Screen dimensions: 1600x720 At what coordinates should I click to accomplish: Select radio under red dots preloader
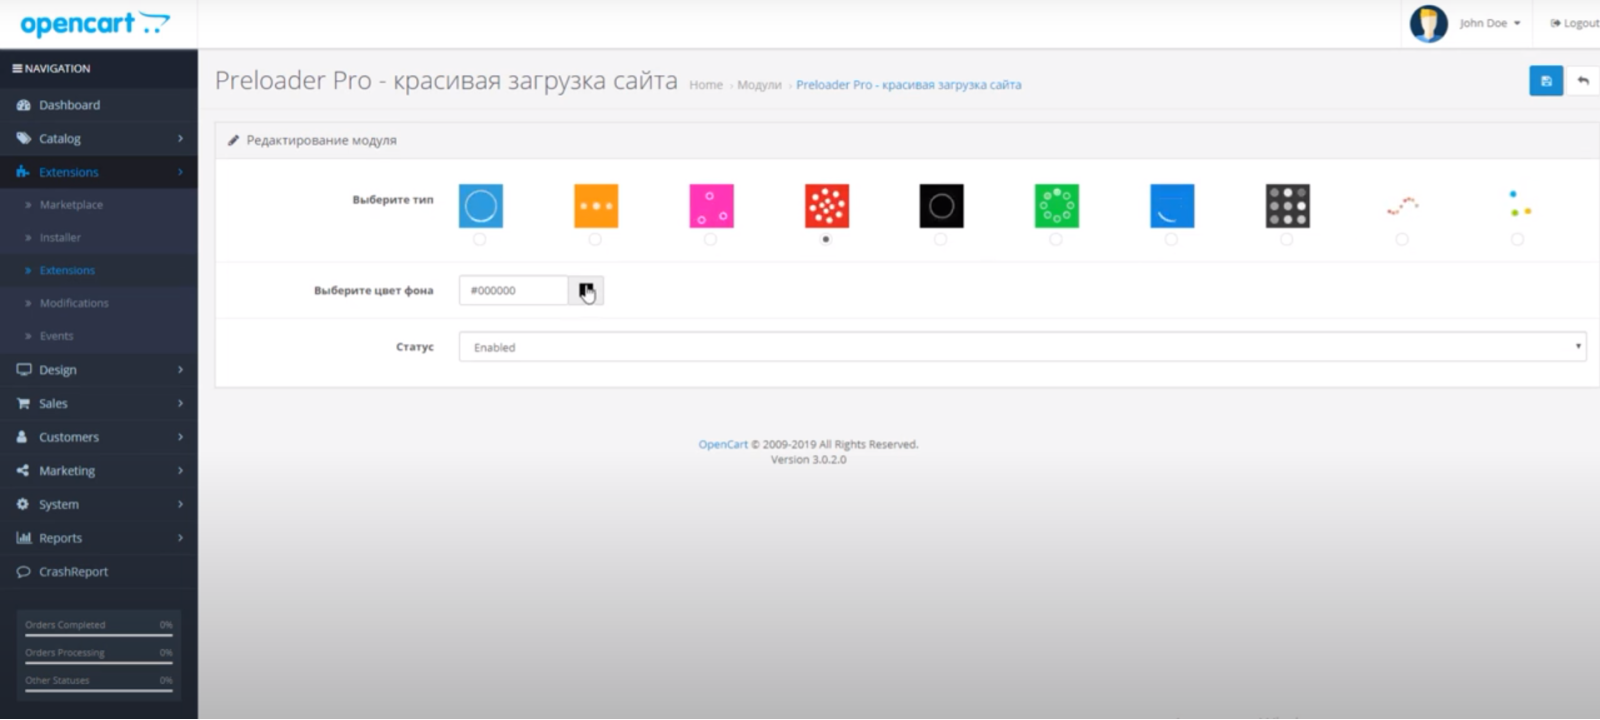[x=825, y=240]
